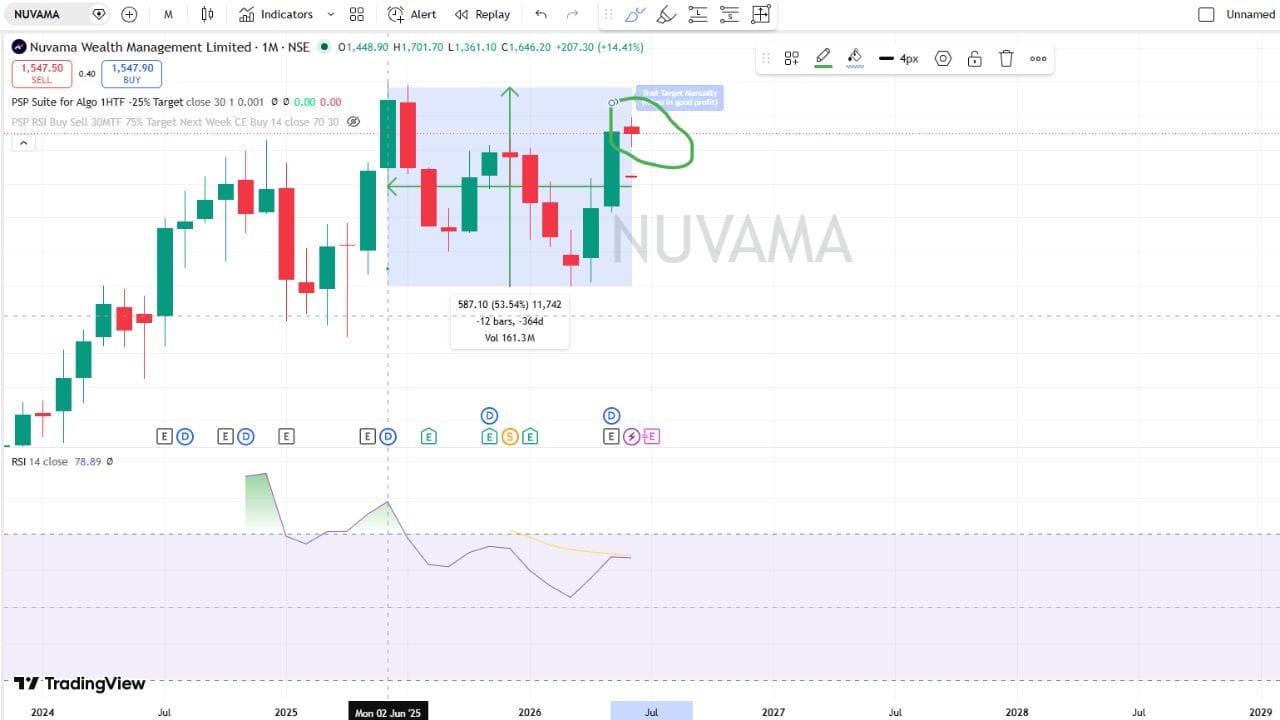
Task: Select the long position tool icon
Action: (697, 14)
